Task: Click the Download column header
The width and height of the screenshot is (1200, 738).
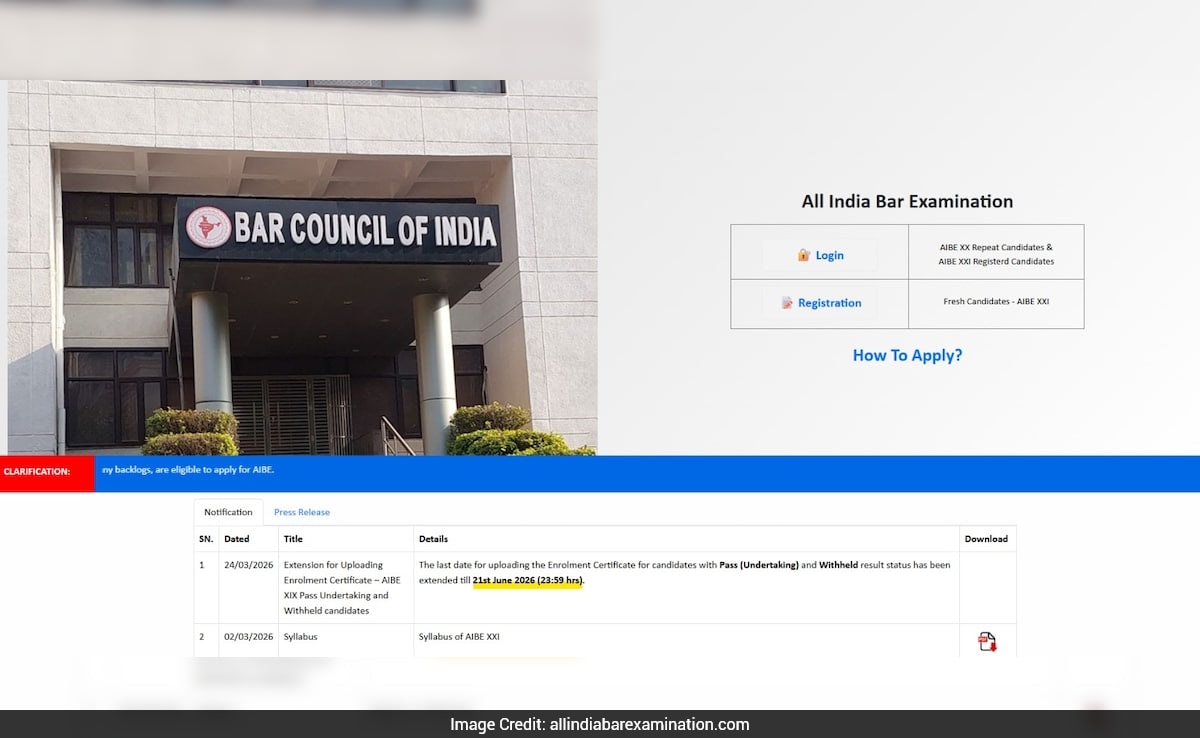Action: [x=986, y=539]
